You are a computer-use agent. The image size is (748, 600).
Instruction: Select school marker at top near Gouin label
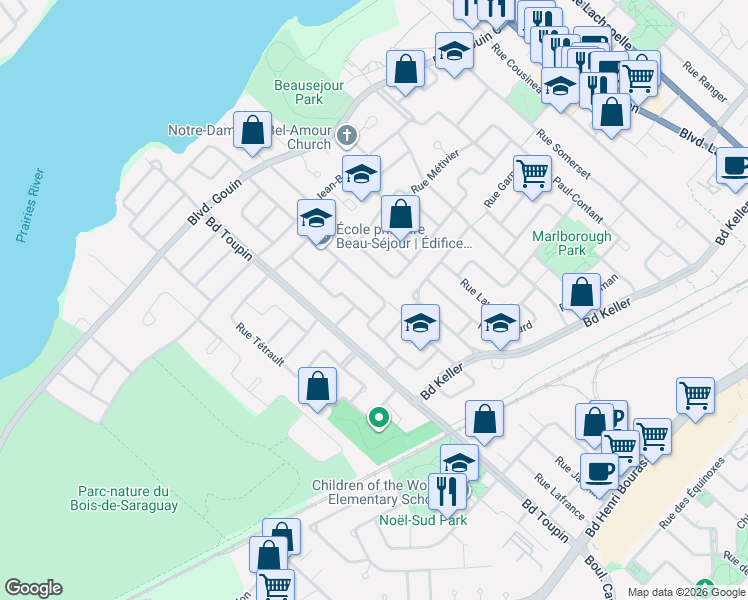pyautogui.click(x=455, y=54)
